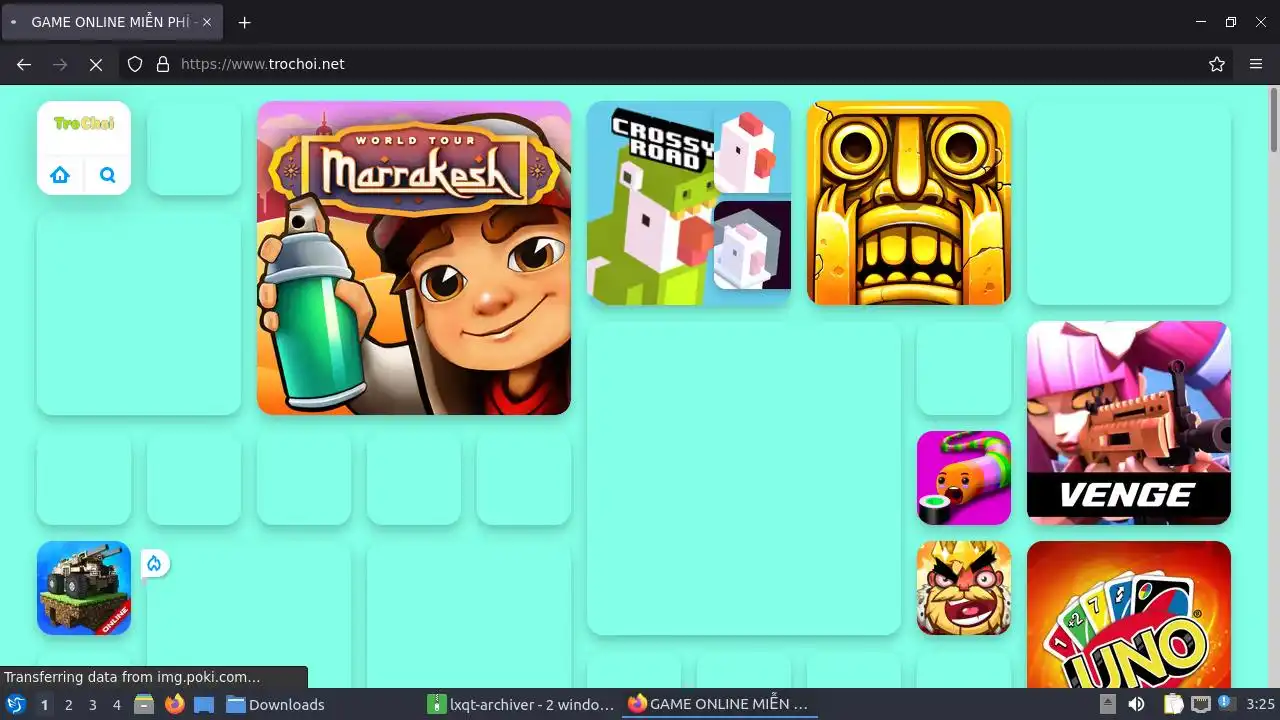Open the Firefox hamburger menu
The height and width of the screenshot is (720, 1280).
click(1256, 64)
